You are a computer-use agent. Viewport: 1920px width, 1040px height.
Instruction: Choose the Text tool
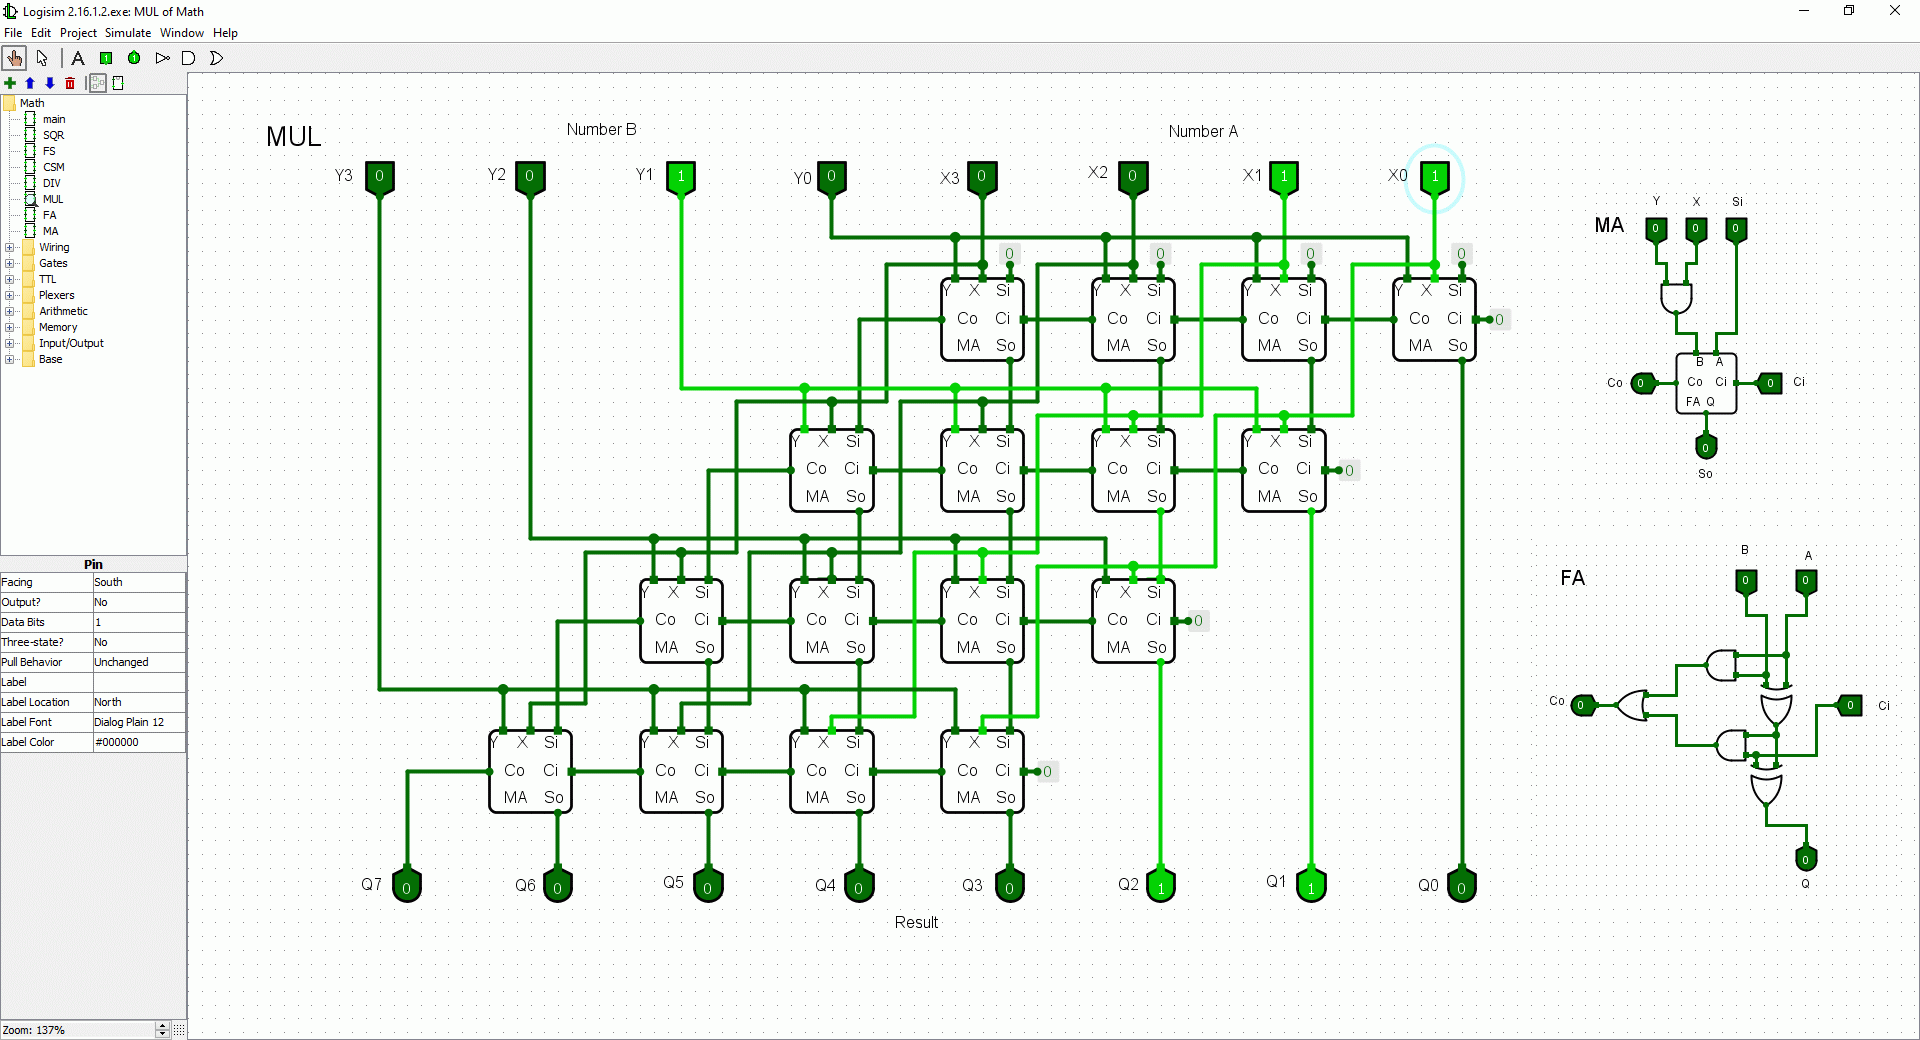[x=78, y=58]
